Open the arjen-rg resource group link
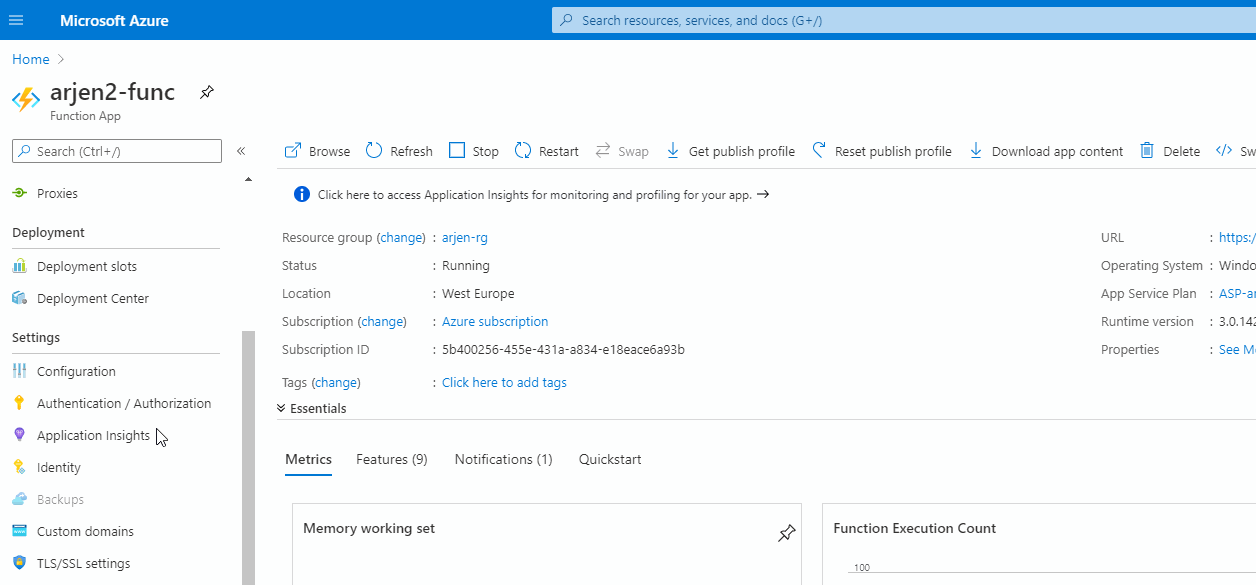 (x=465, y=238)
